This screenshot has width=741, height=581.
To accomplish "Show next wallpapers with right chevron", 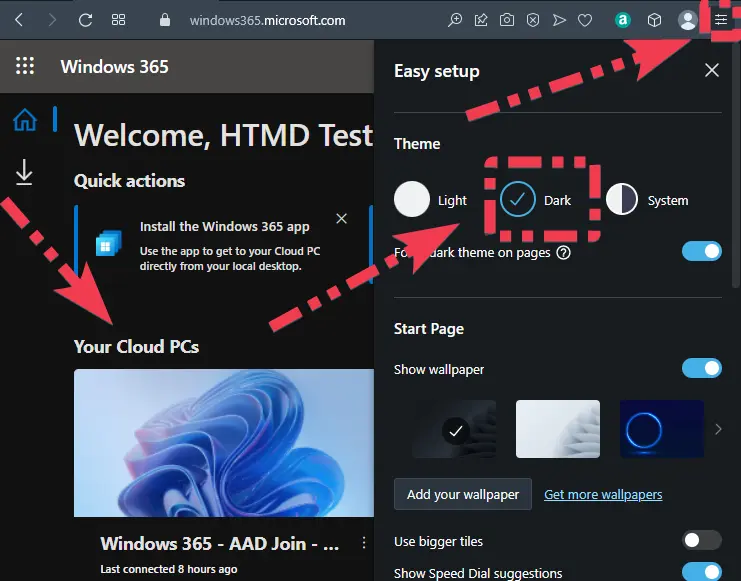I will tap(718, 429).
